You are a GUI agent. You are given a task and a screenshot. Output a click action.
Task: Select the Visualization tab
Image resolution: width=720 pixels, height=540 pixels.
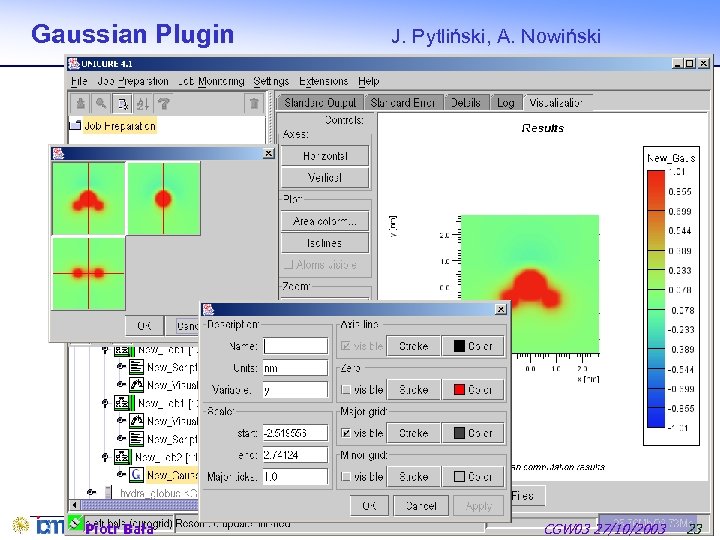[557, 102]
